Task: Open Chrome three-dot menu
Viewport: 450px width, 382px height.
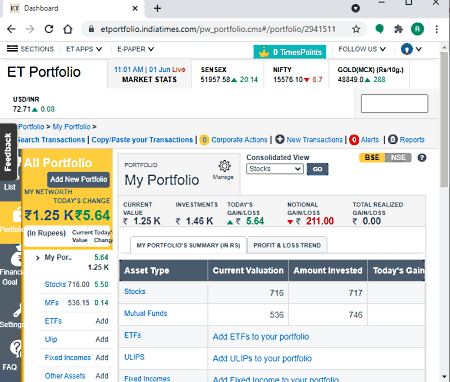Action: point(436,29)
